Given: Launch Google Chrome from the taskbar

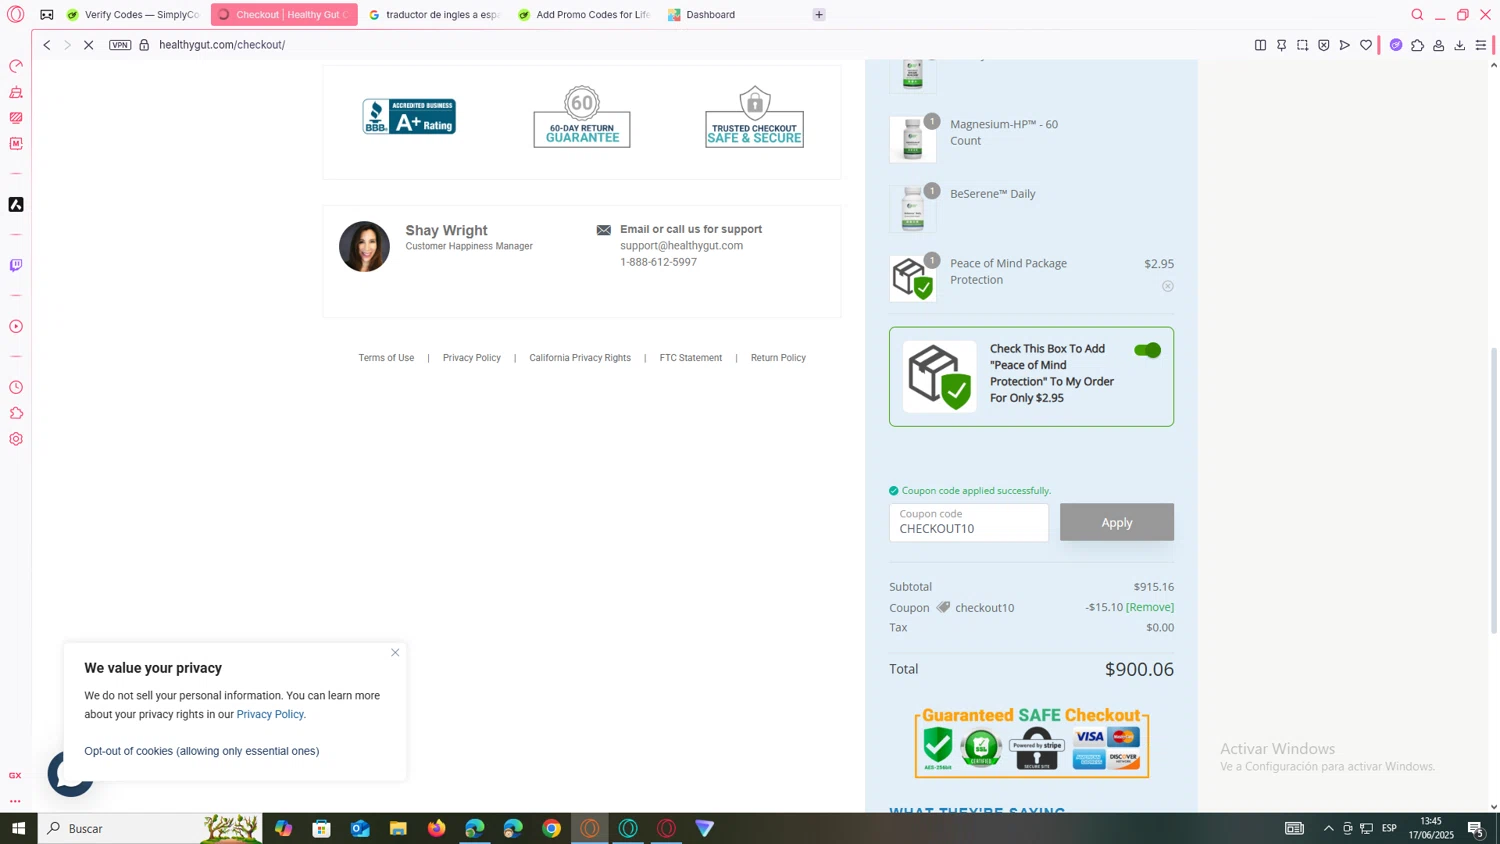Looking at the screenshot, I should tap(551, 828).
